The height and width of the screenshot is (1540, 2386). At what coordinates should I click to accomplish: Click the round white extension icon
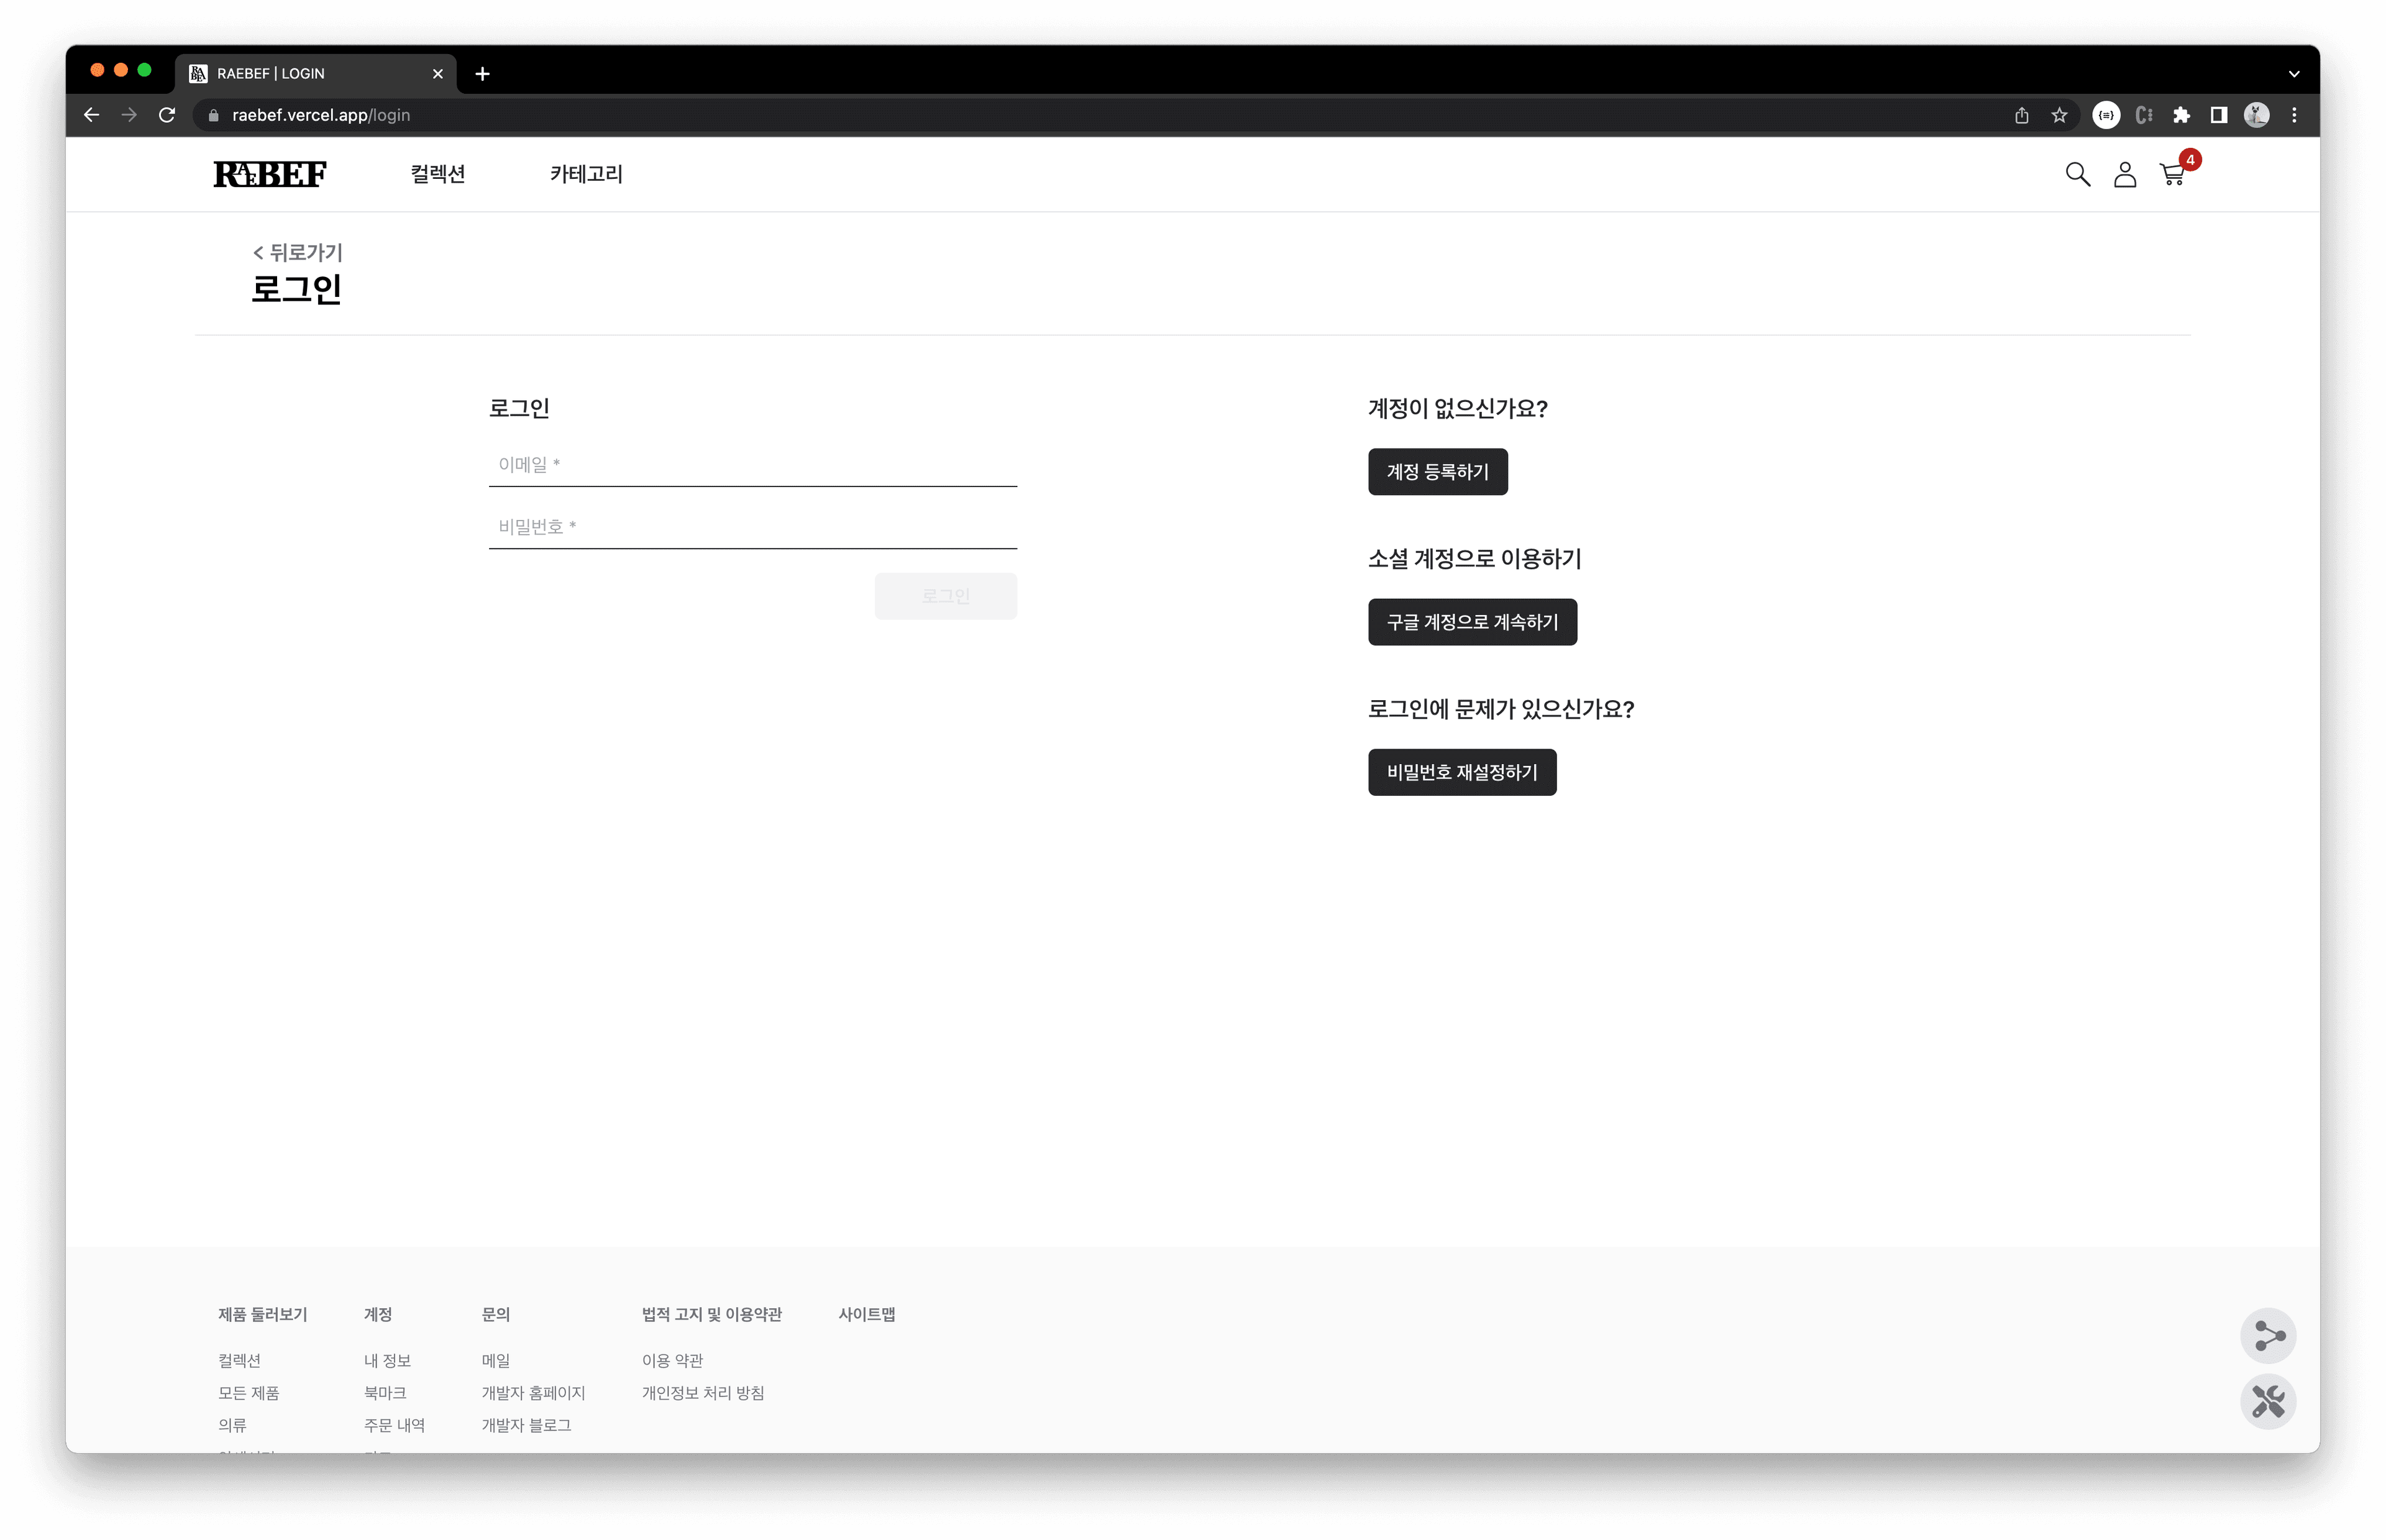[2106, 115]
